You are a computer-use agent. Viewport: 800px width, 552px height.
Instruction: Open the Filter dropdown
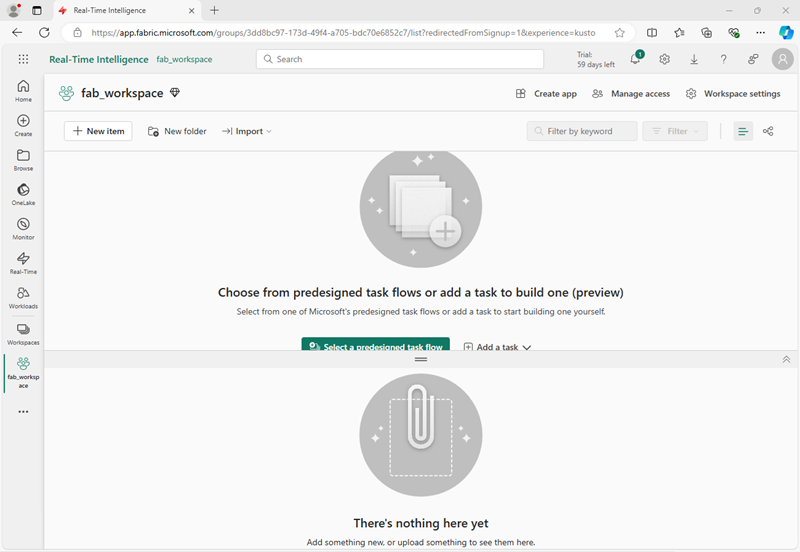[x=674, y=131]
